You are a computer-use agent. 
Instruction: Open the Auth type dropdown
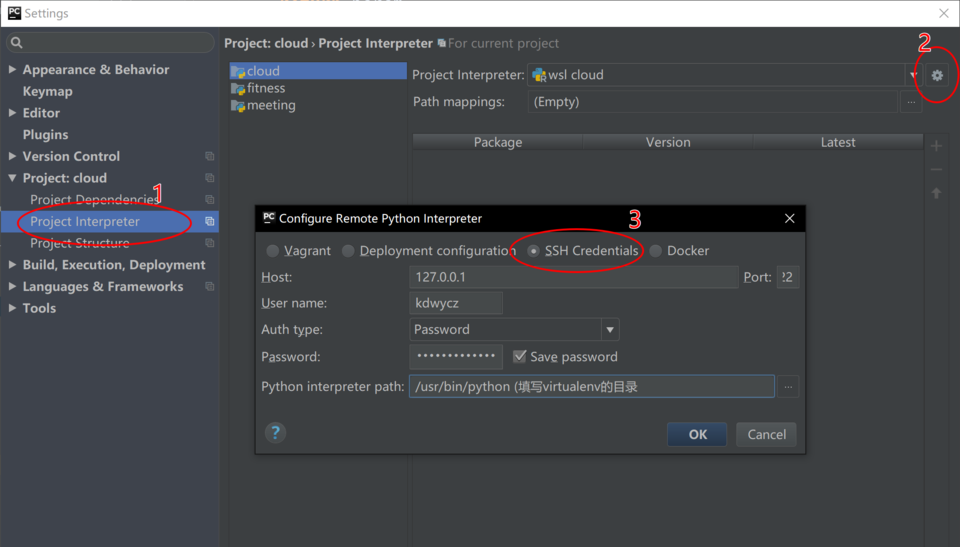click(609, 330)
